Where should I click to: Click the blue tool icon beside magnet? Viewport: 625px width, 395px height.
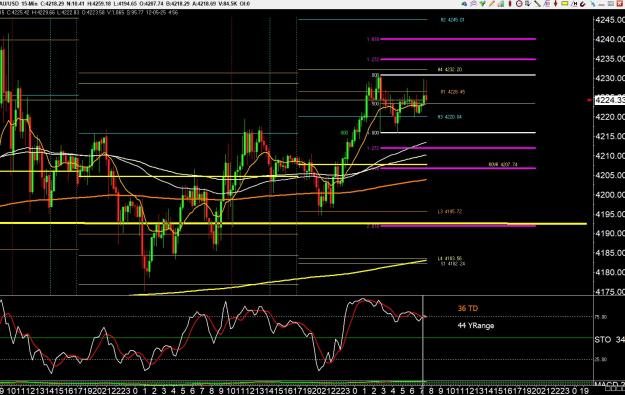[x=593, y=4]
